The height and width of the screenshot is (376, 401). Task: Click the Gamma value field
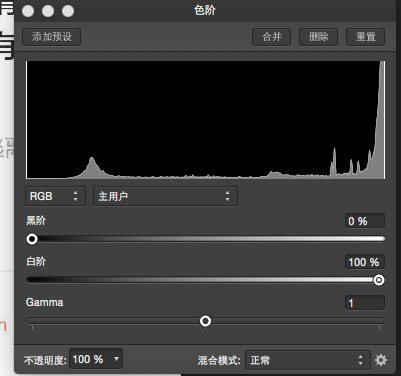(x=365, y=303)
